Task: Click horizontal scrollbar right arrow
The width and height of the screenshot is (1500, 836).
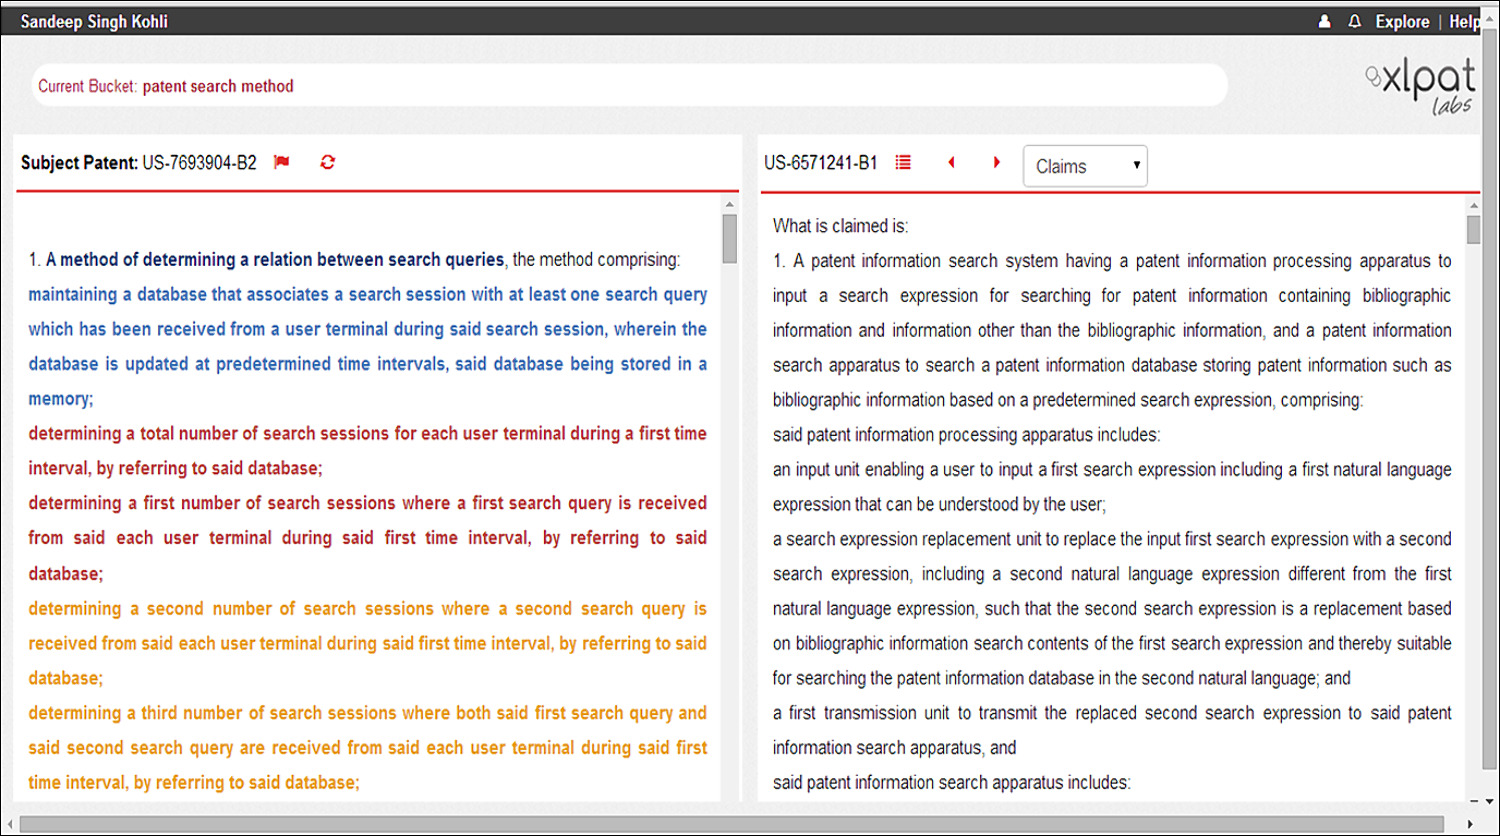Action: (x=1469, y=824)
